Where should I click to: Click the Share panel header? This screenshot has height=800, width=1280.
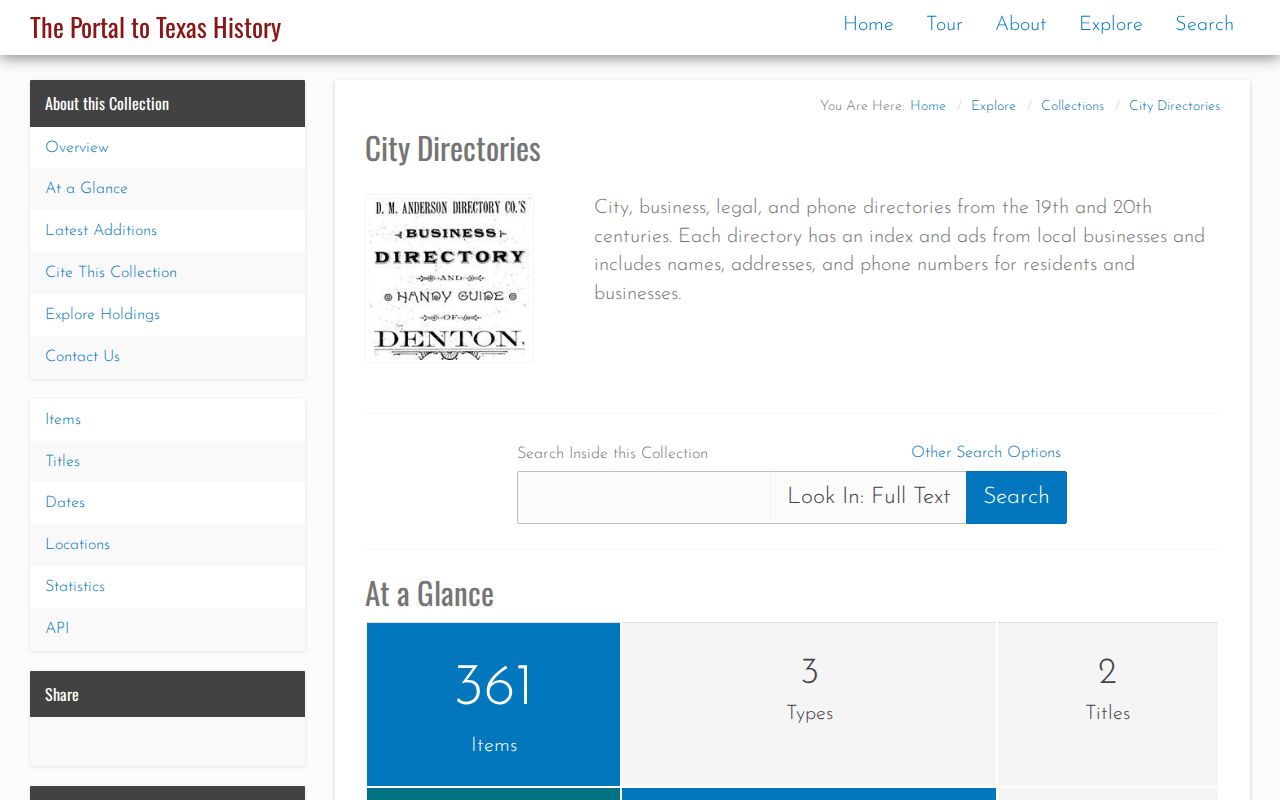coord(167,694)
